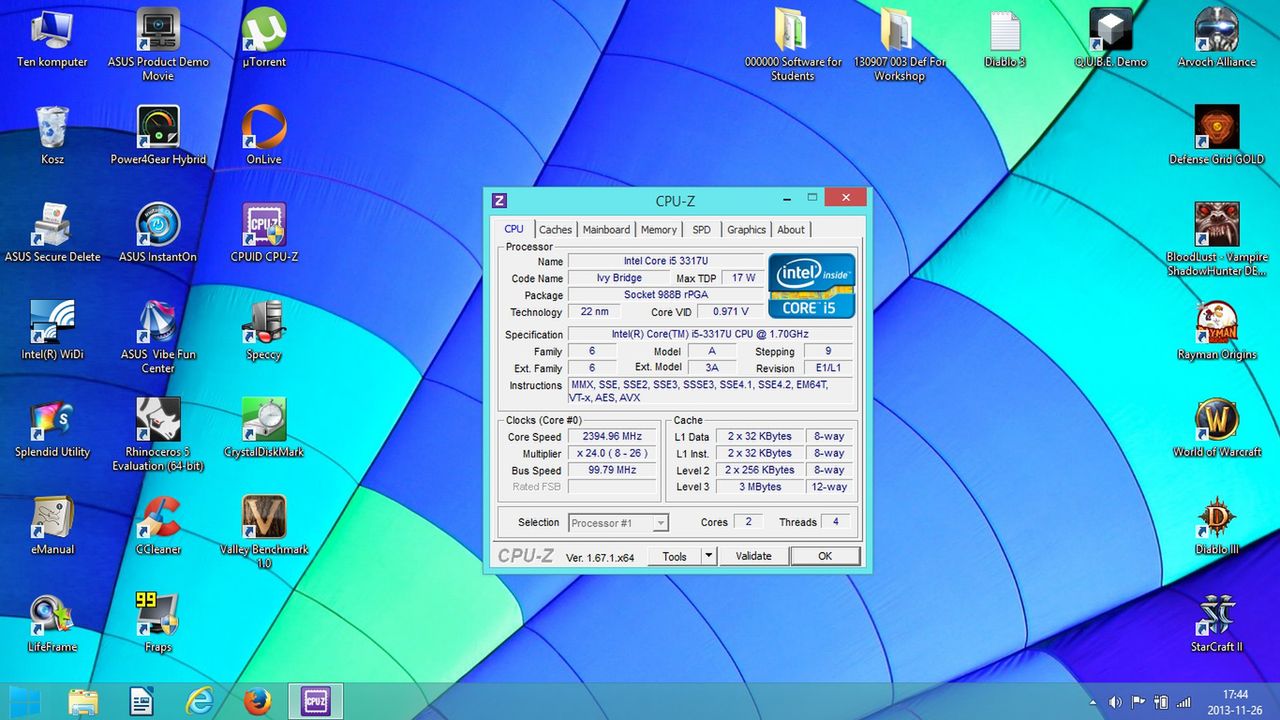Open the About tab

791,230
